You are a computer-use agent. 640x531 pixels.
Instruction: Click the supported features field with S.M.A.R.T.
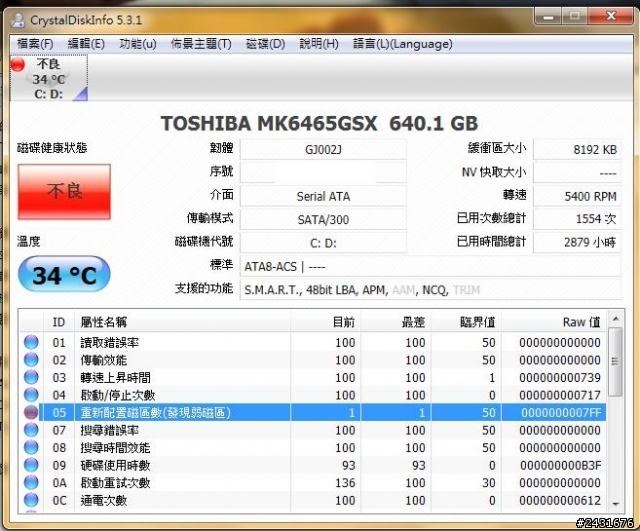(431, 290)
